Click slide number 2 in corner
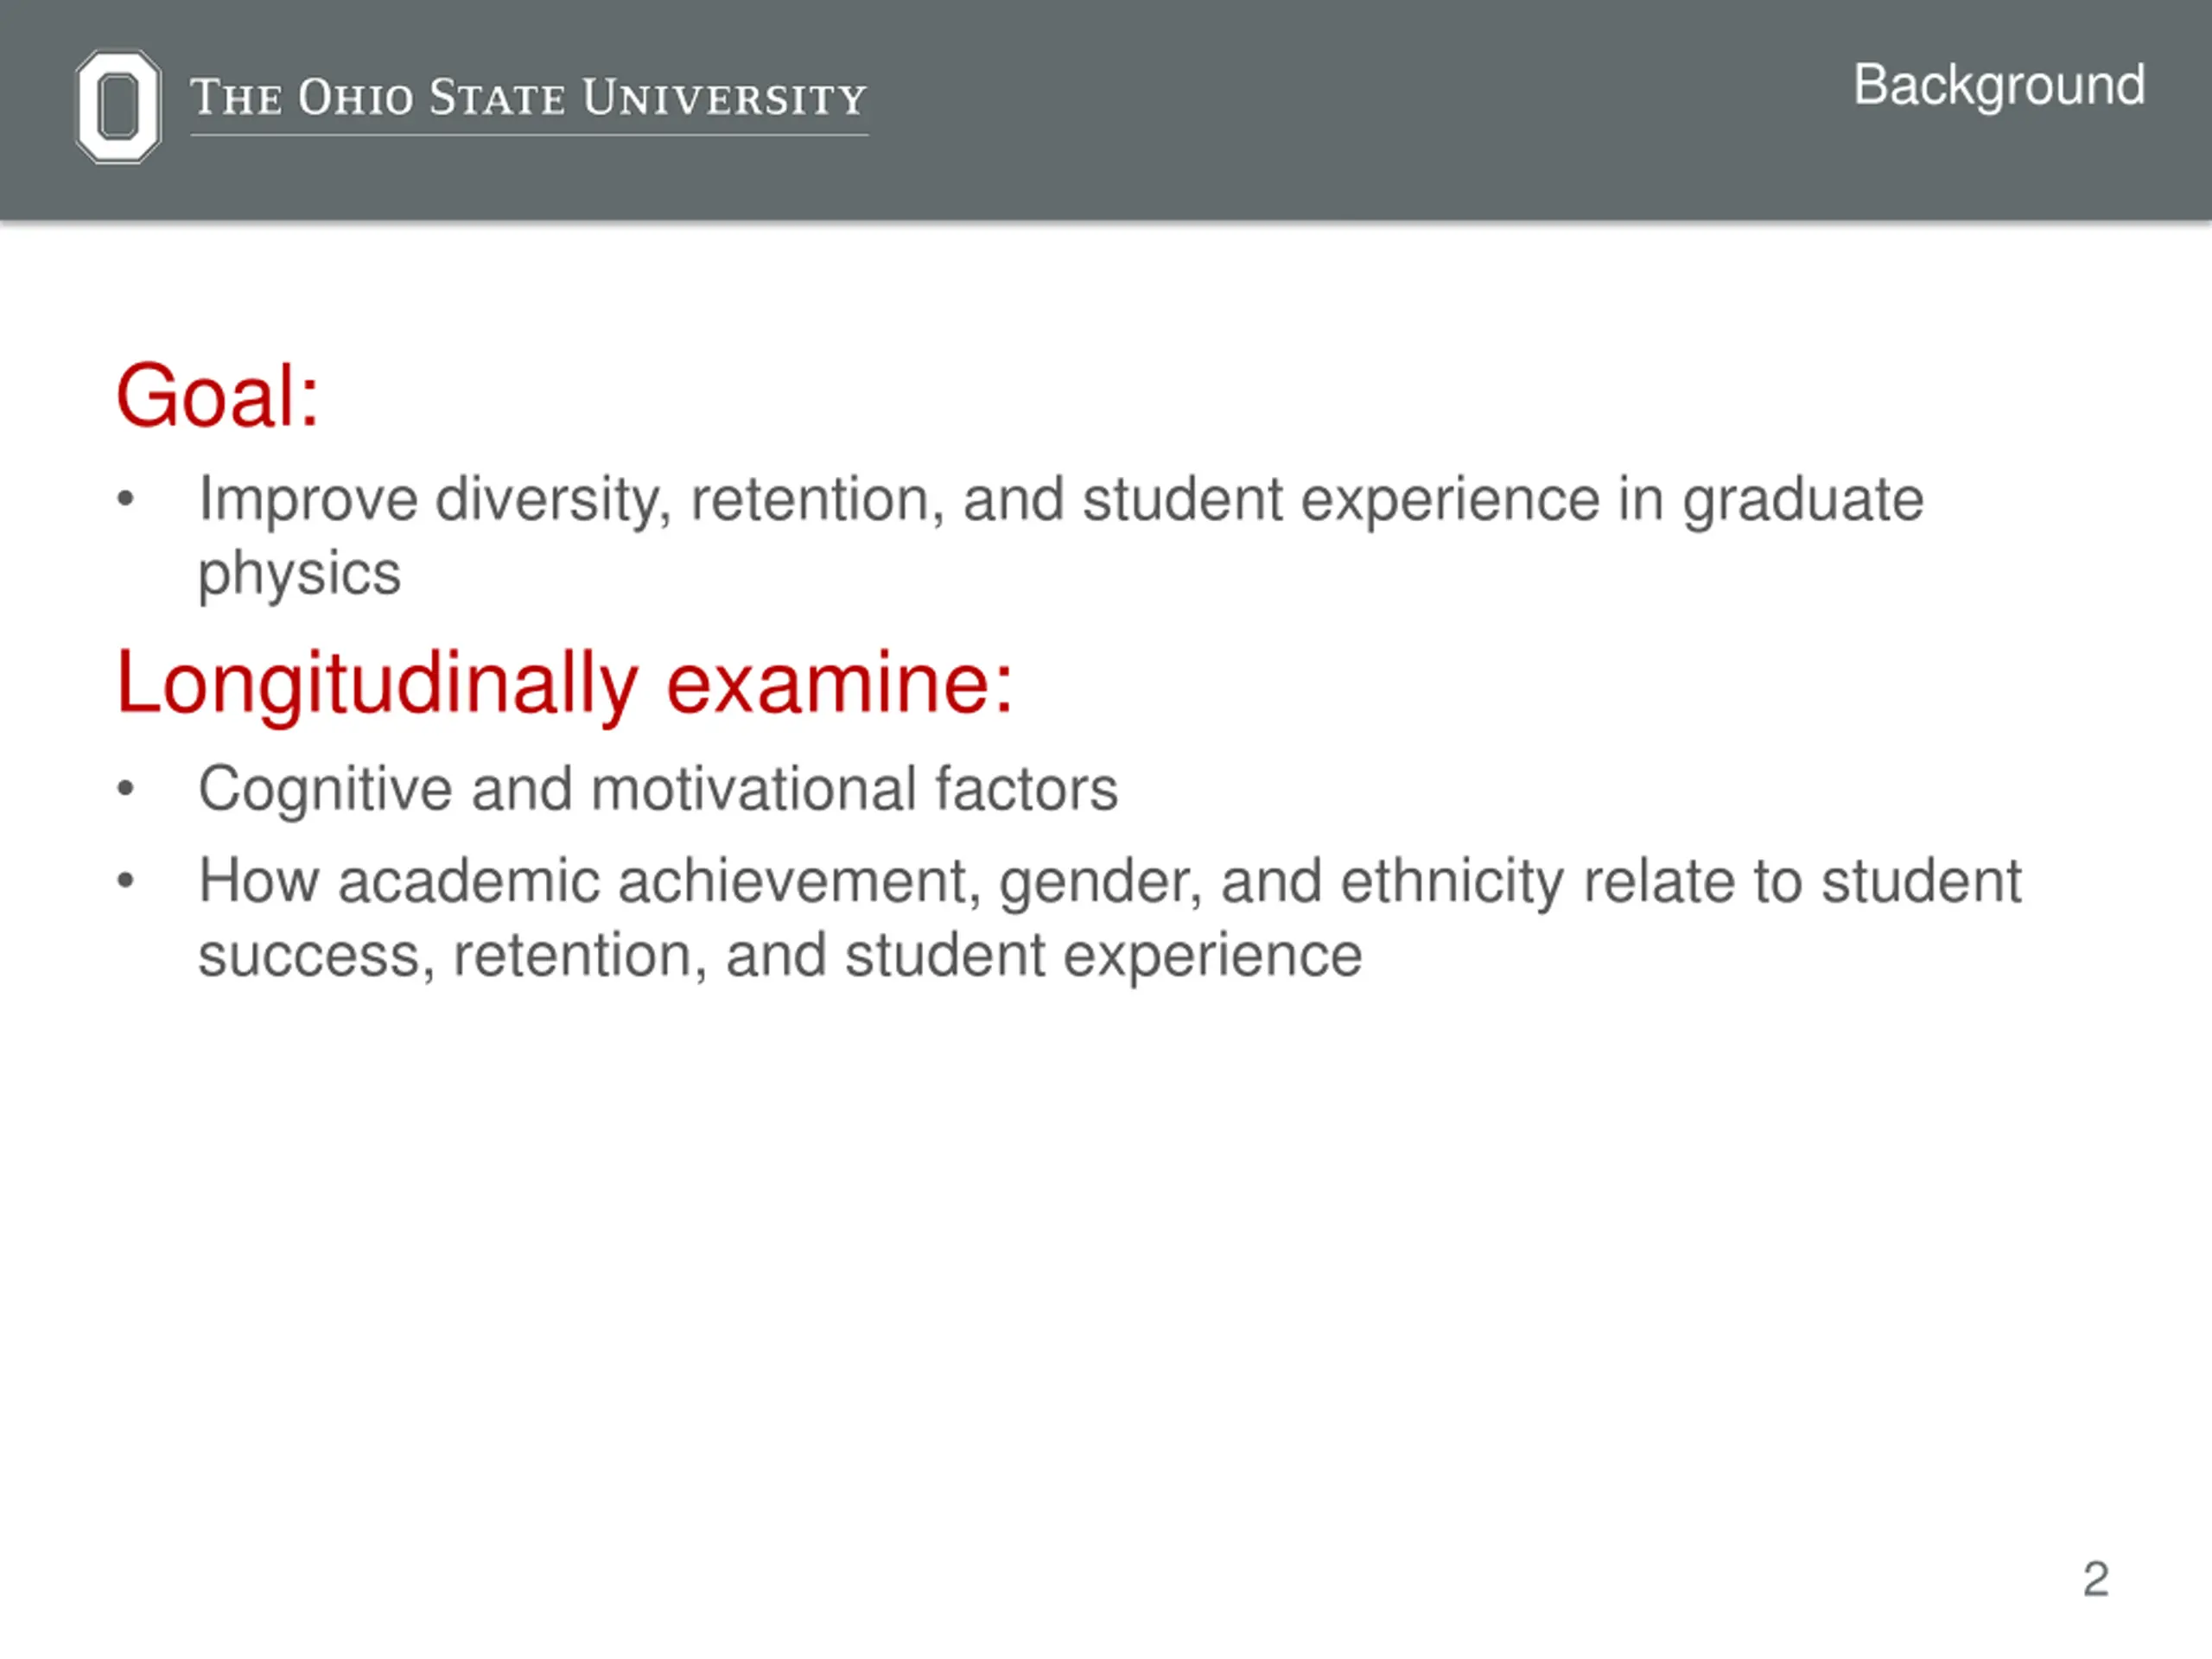This screenshot has width=2212, height=1659. pos(2096,1579)
